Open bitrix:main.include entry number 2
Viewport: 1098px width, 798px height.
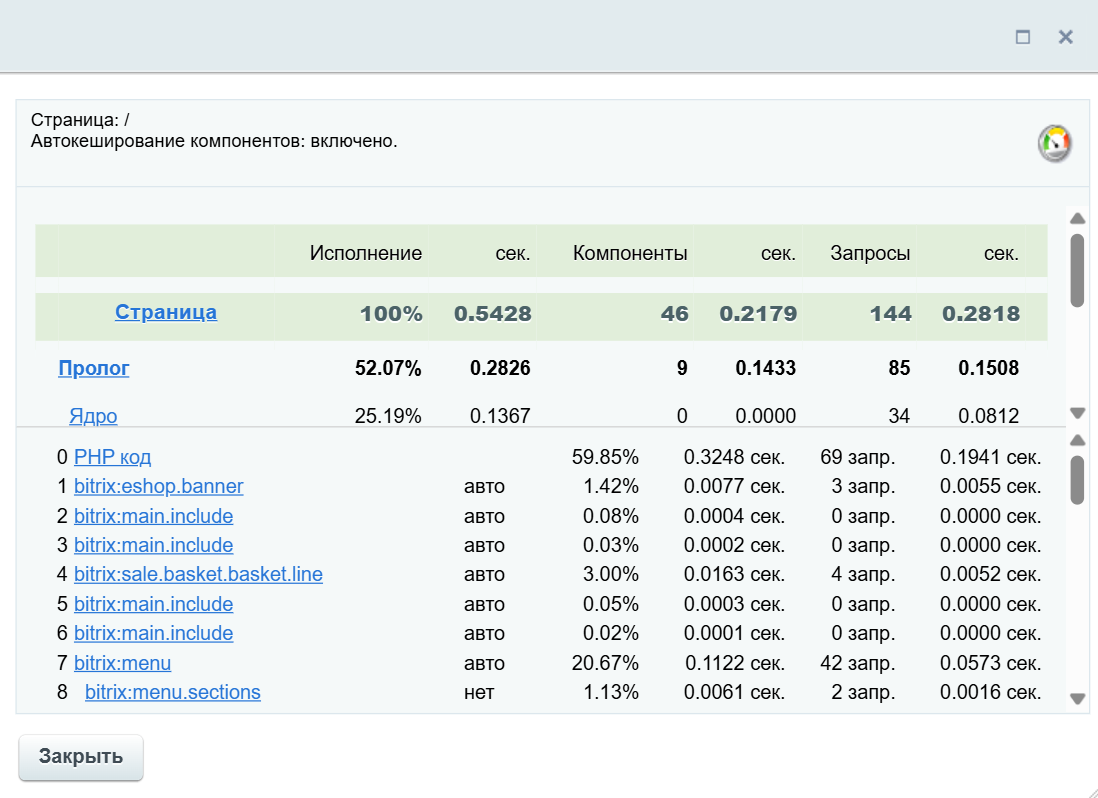(153, 516)
